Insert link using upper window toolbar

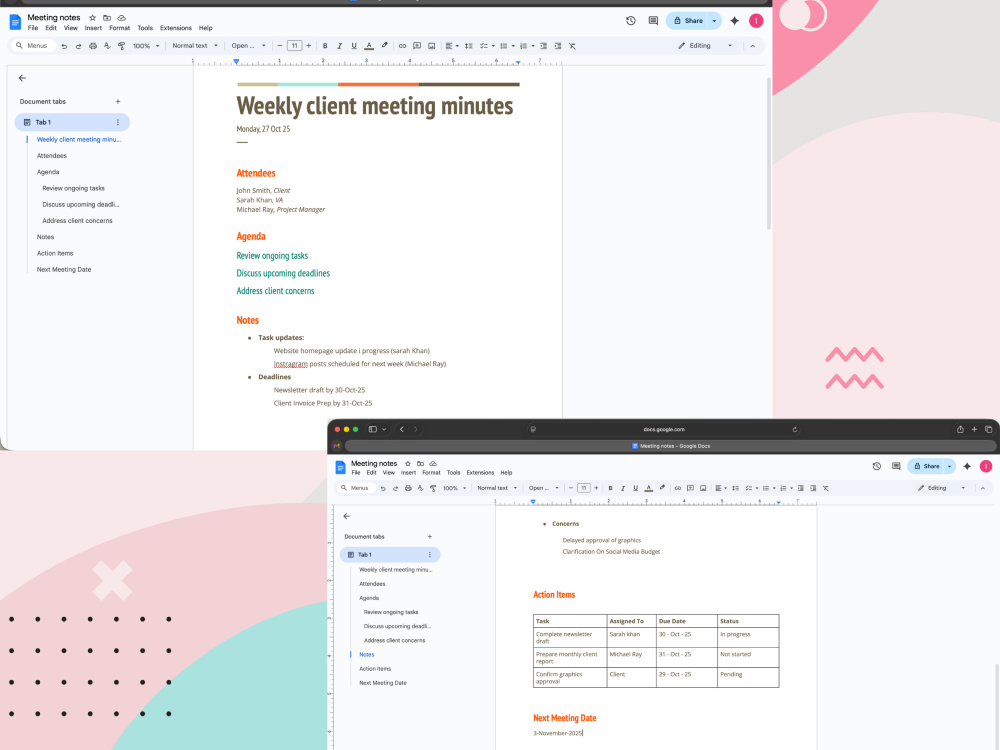click(402, 46)
